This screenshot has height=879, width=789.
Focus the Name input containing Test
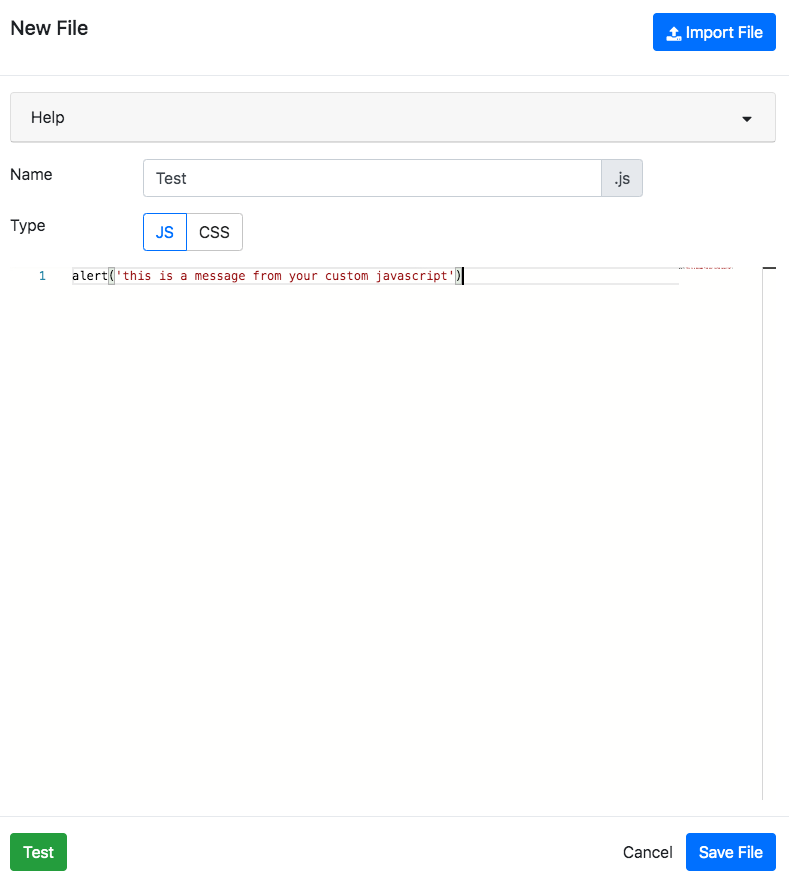[372, 179]
